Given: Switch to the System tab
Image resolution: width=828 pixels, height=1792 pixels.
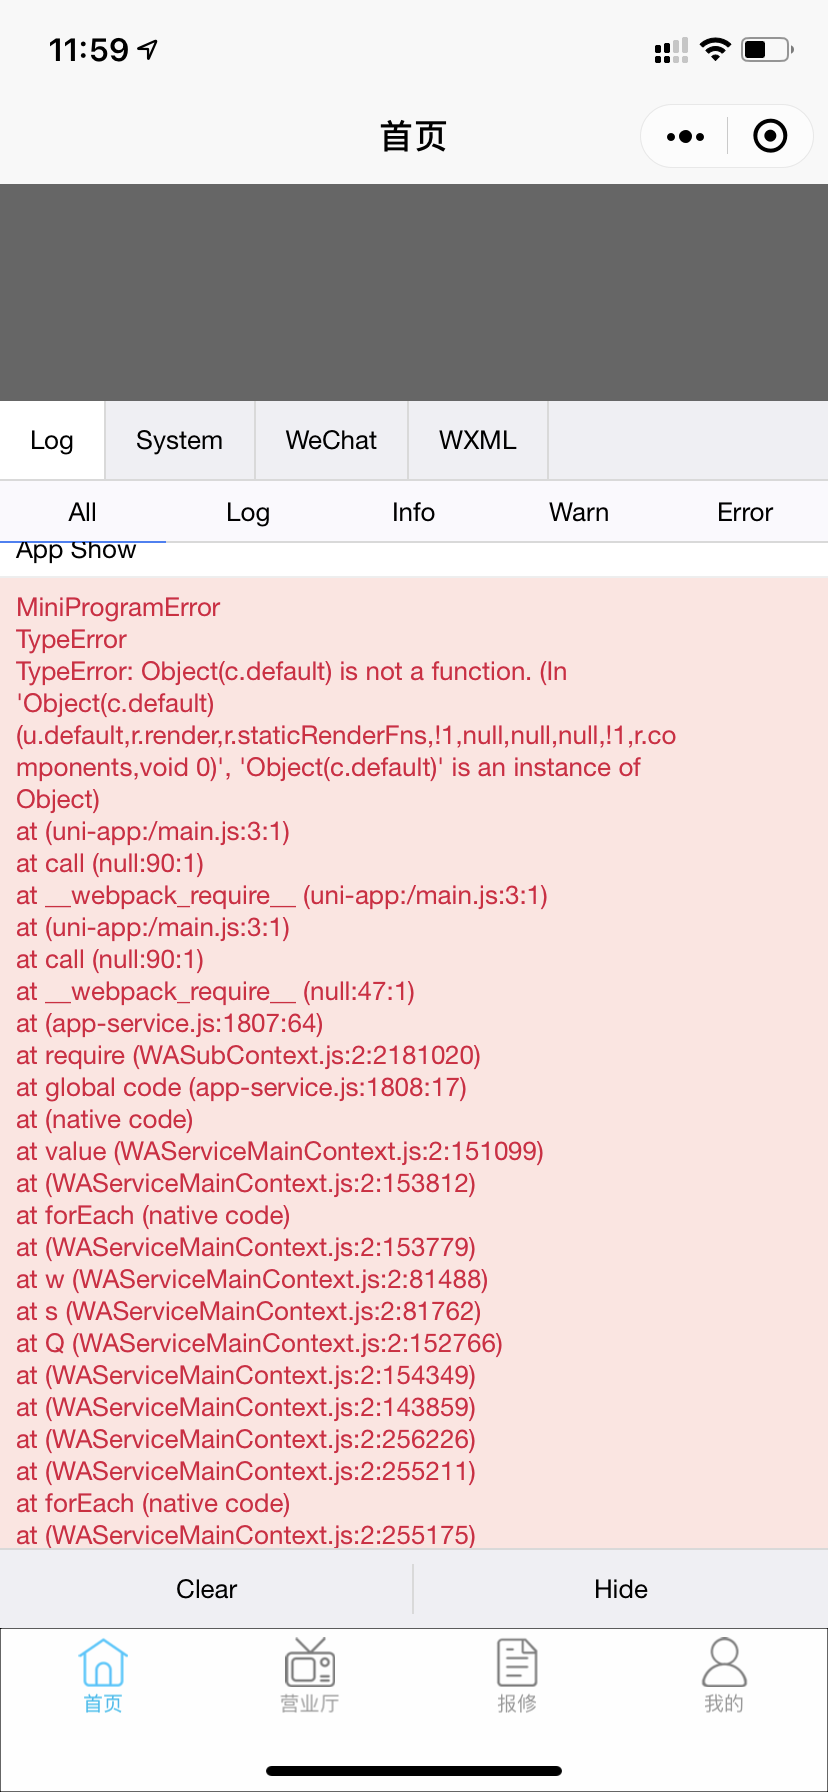Looking at the screenshot, I should tap(180, 440).
